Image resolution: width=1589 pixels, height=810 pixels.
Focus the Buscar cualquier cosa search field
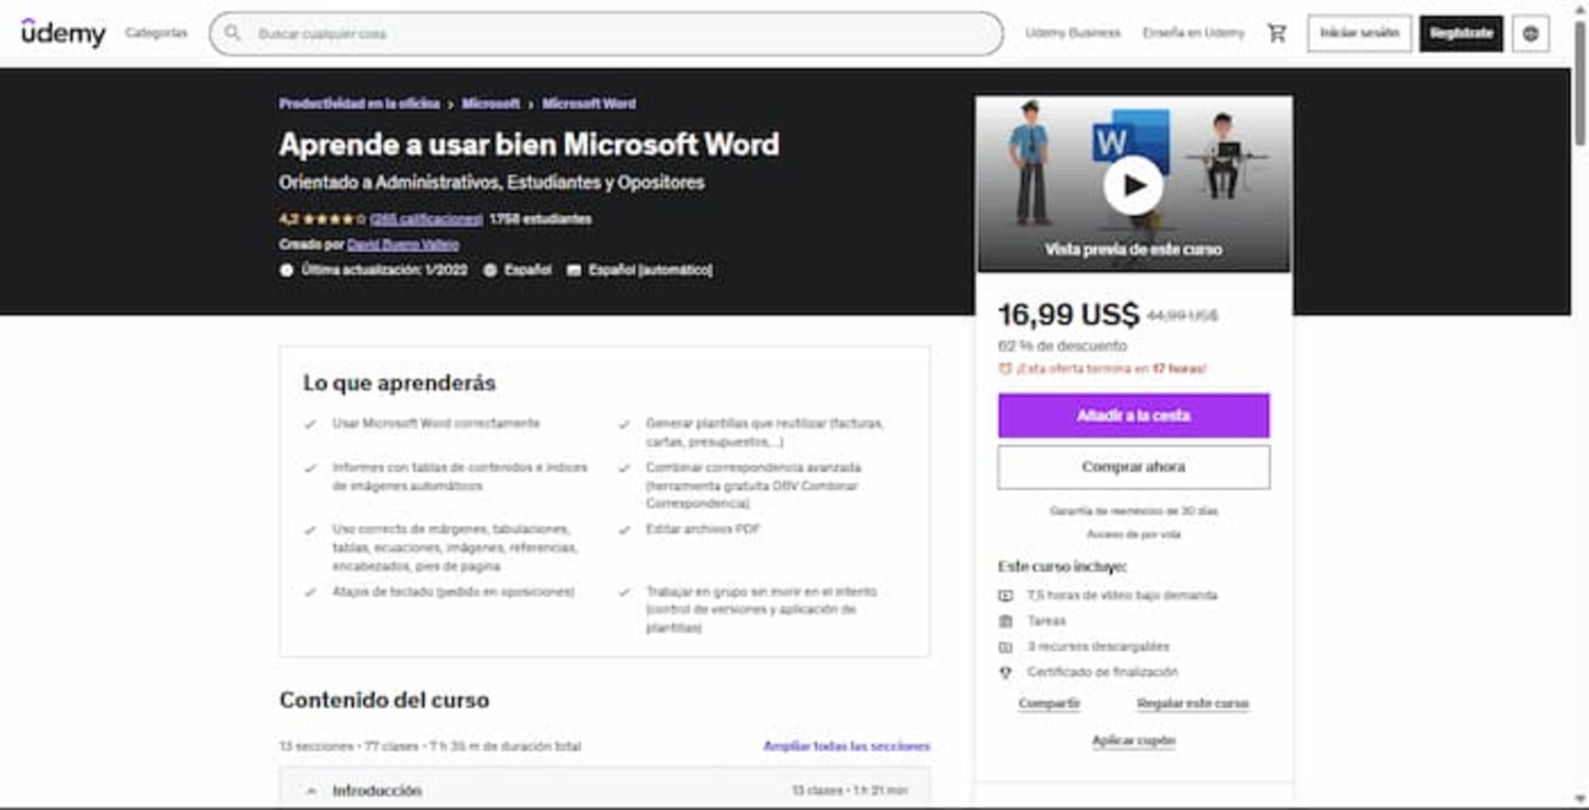pos(606,33)
